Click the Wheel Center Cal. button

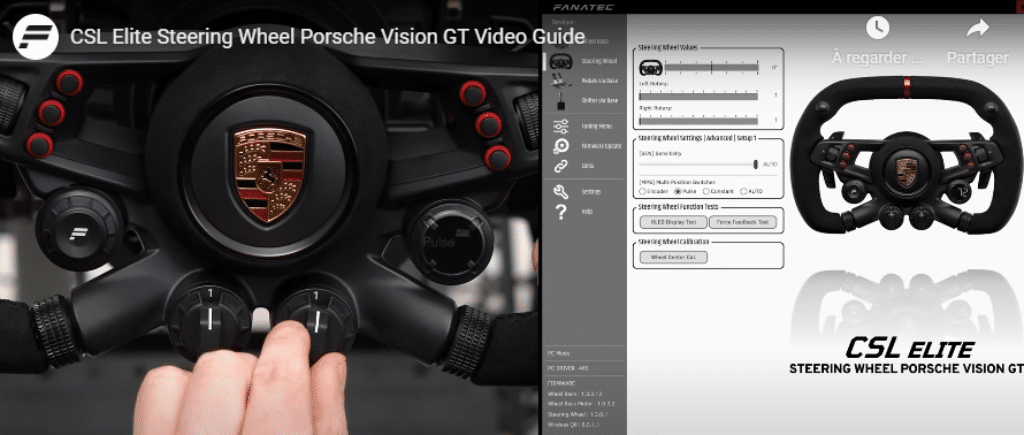click(673, 257)
